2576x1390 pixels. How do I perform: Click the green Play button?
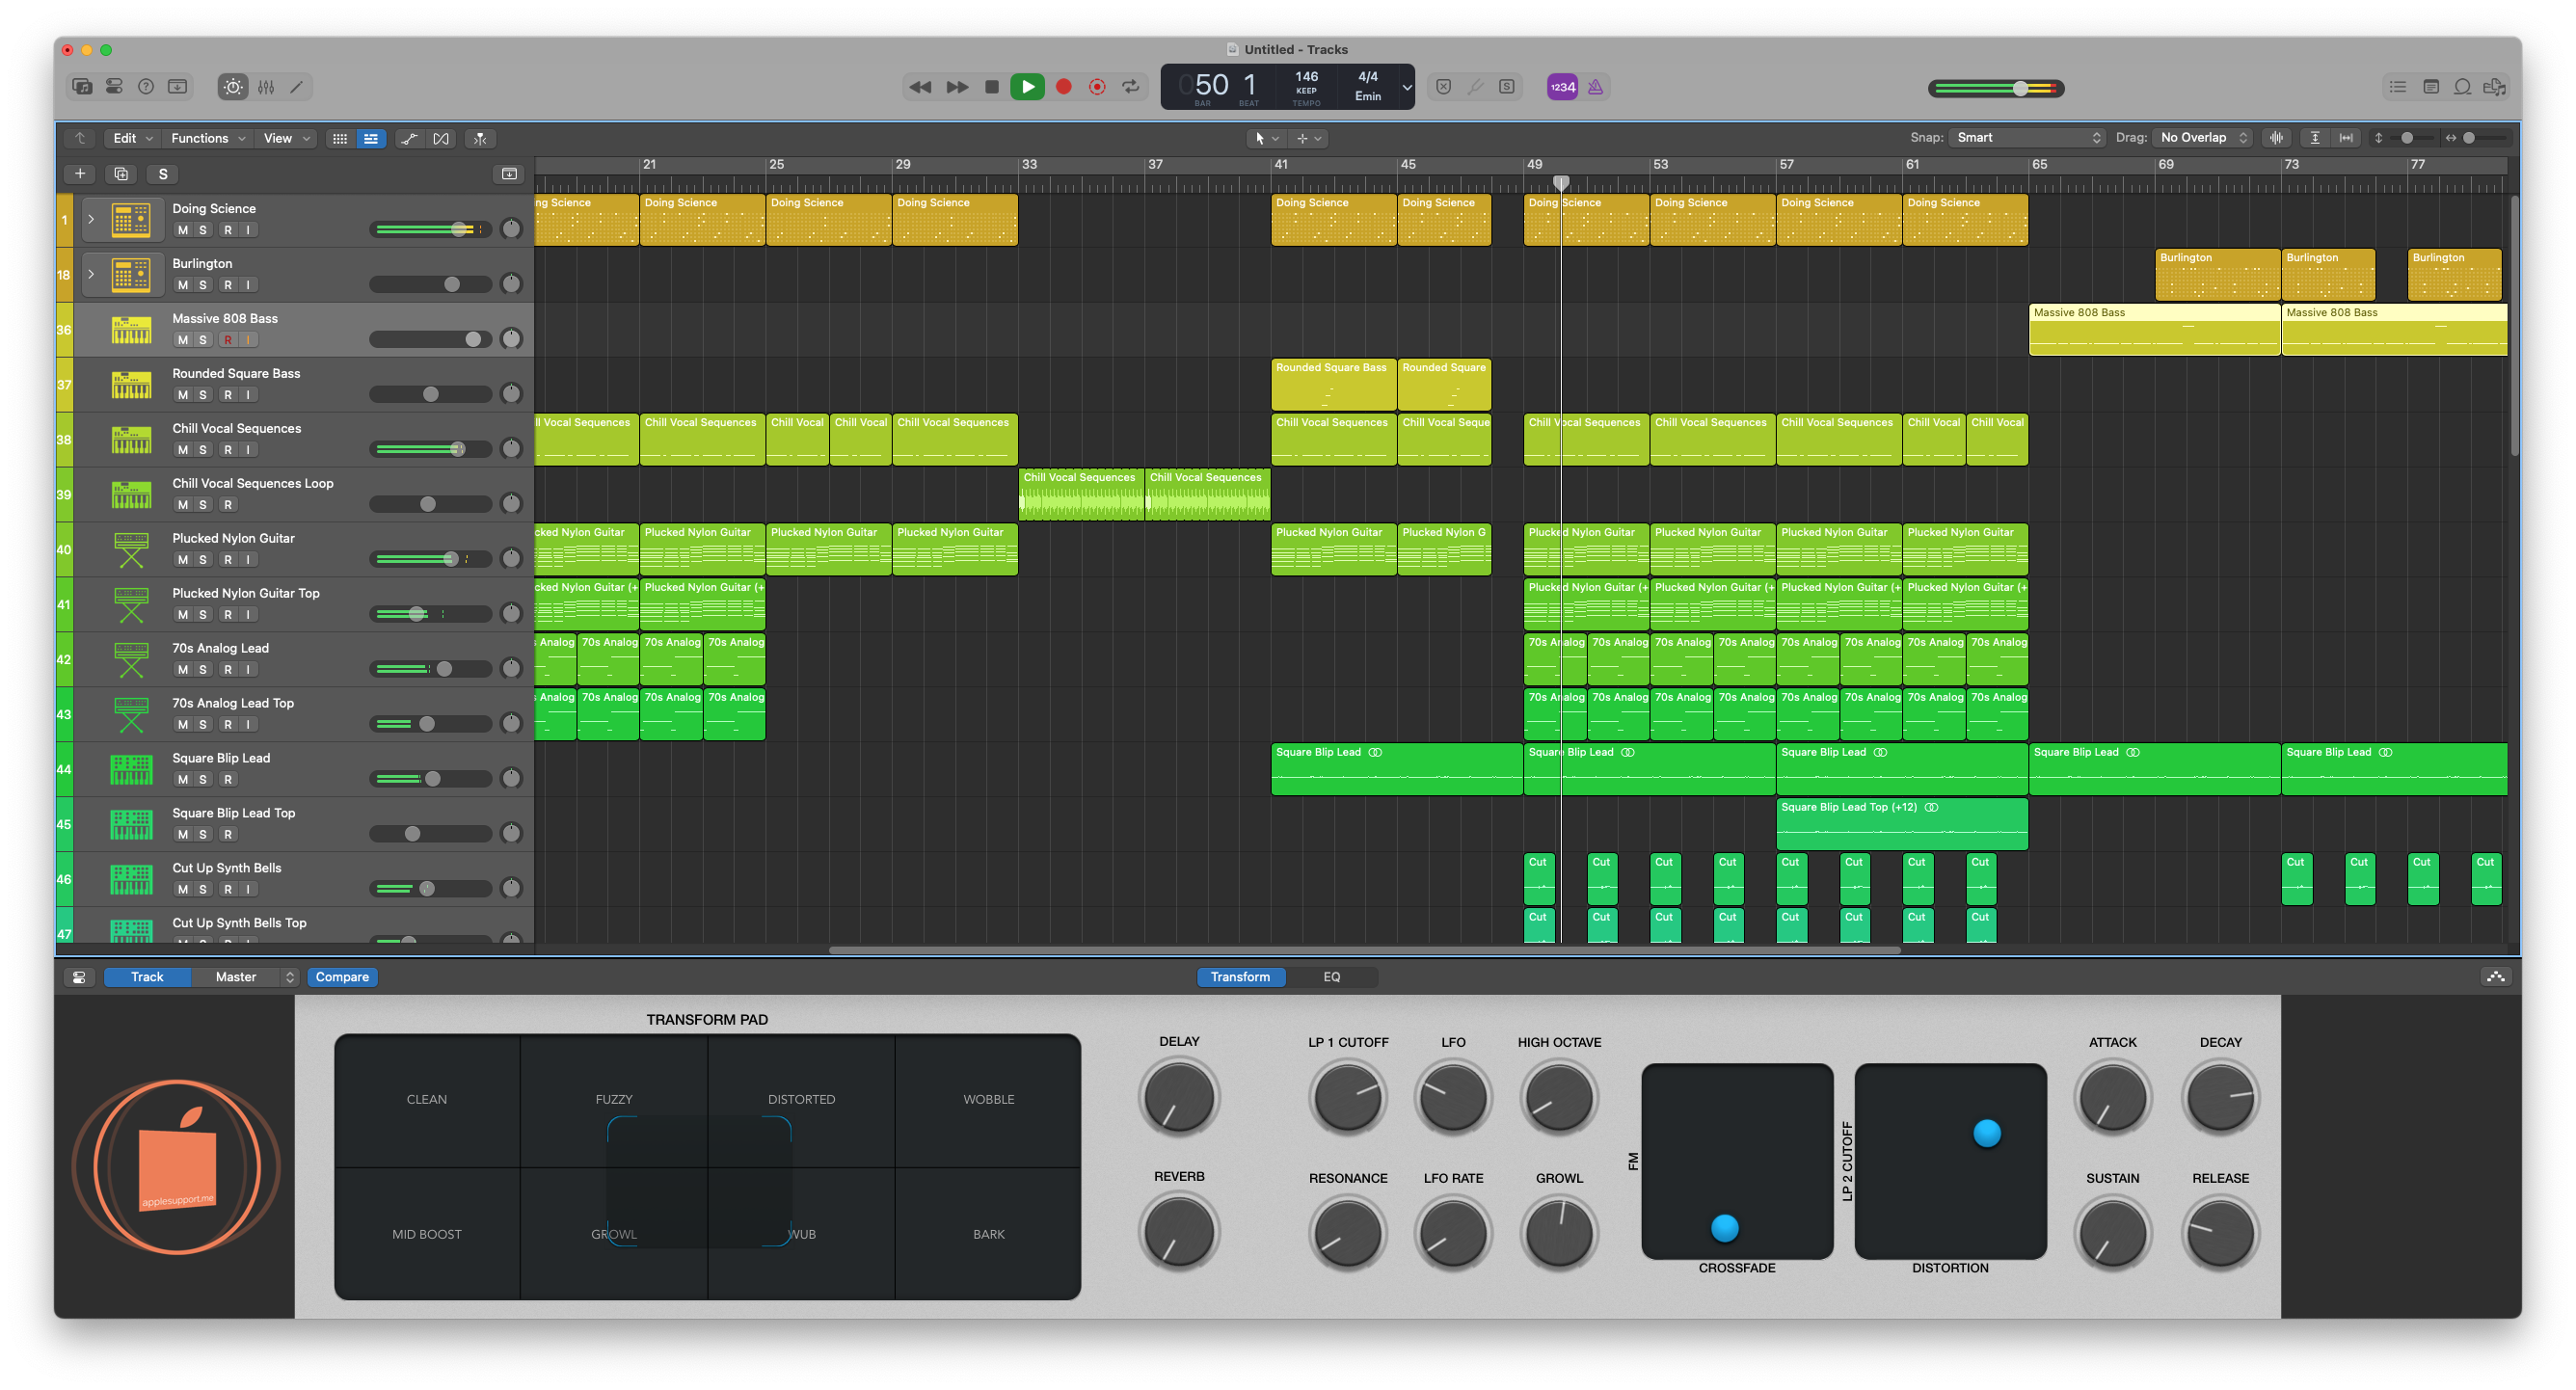[1027, 87]
